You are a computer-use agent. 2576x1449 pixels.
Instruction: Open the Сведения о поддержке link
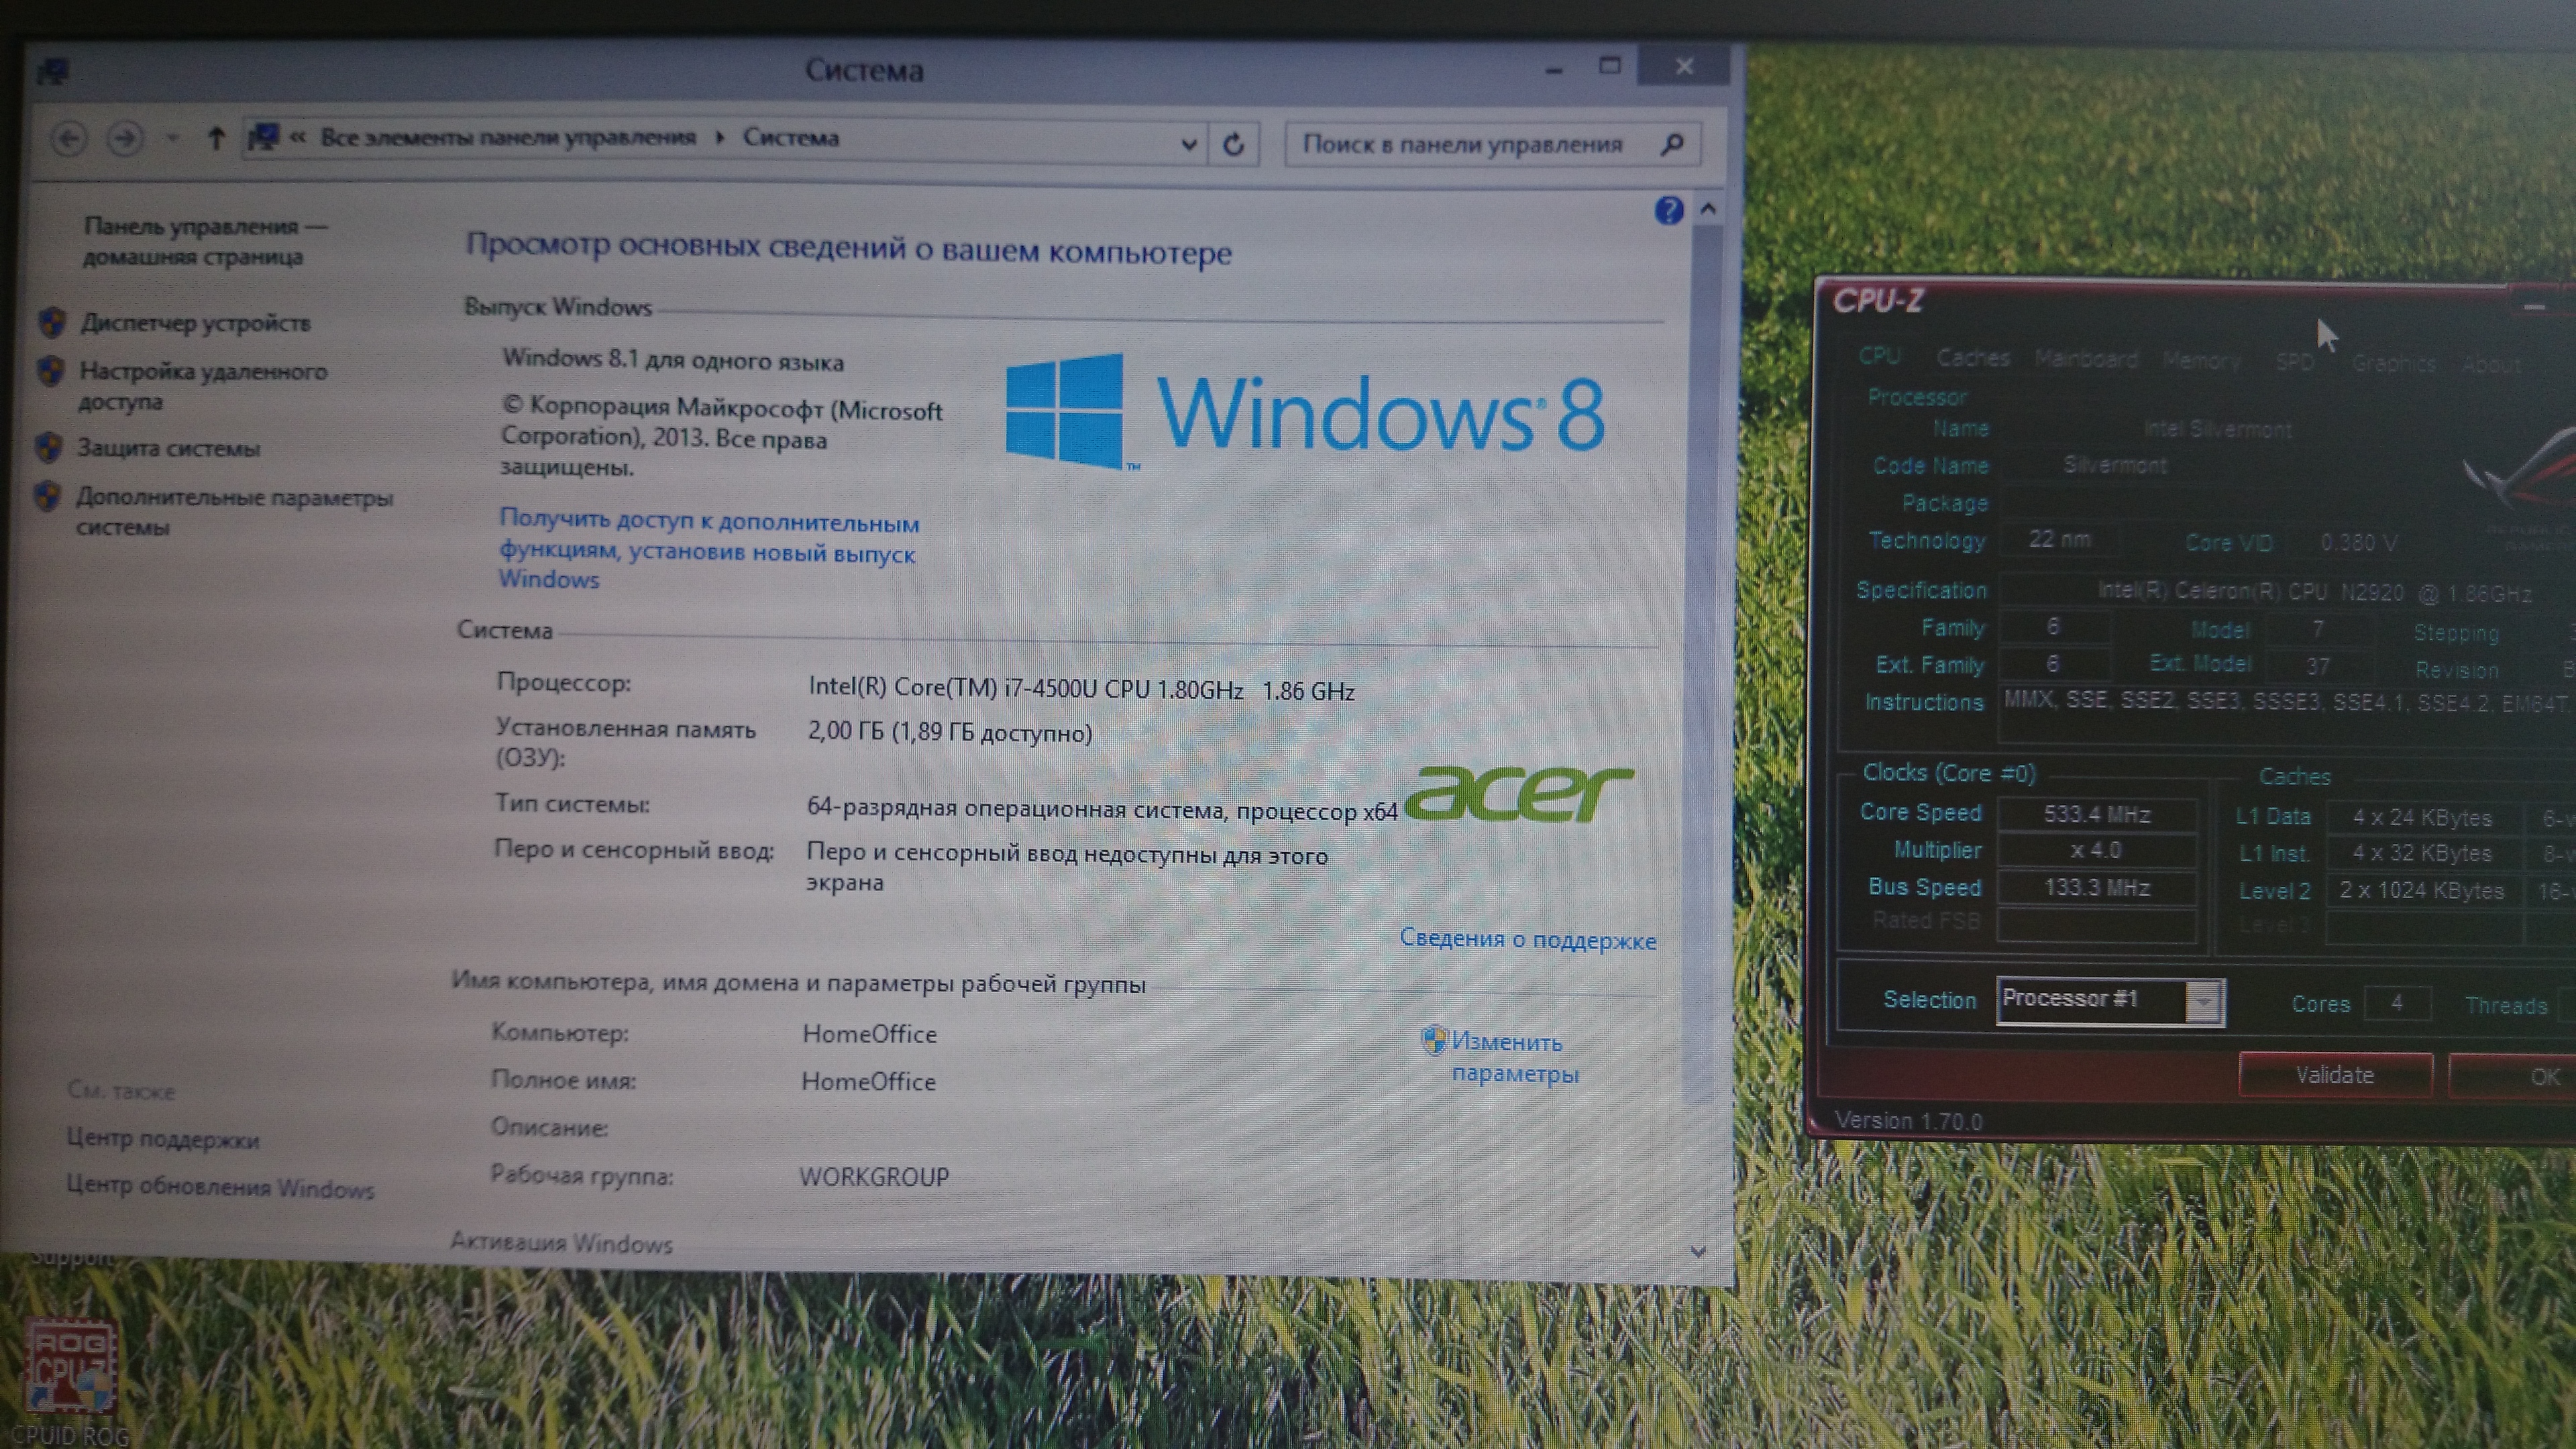click(1527, 939)
